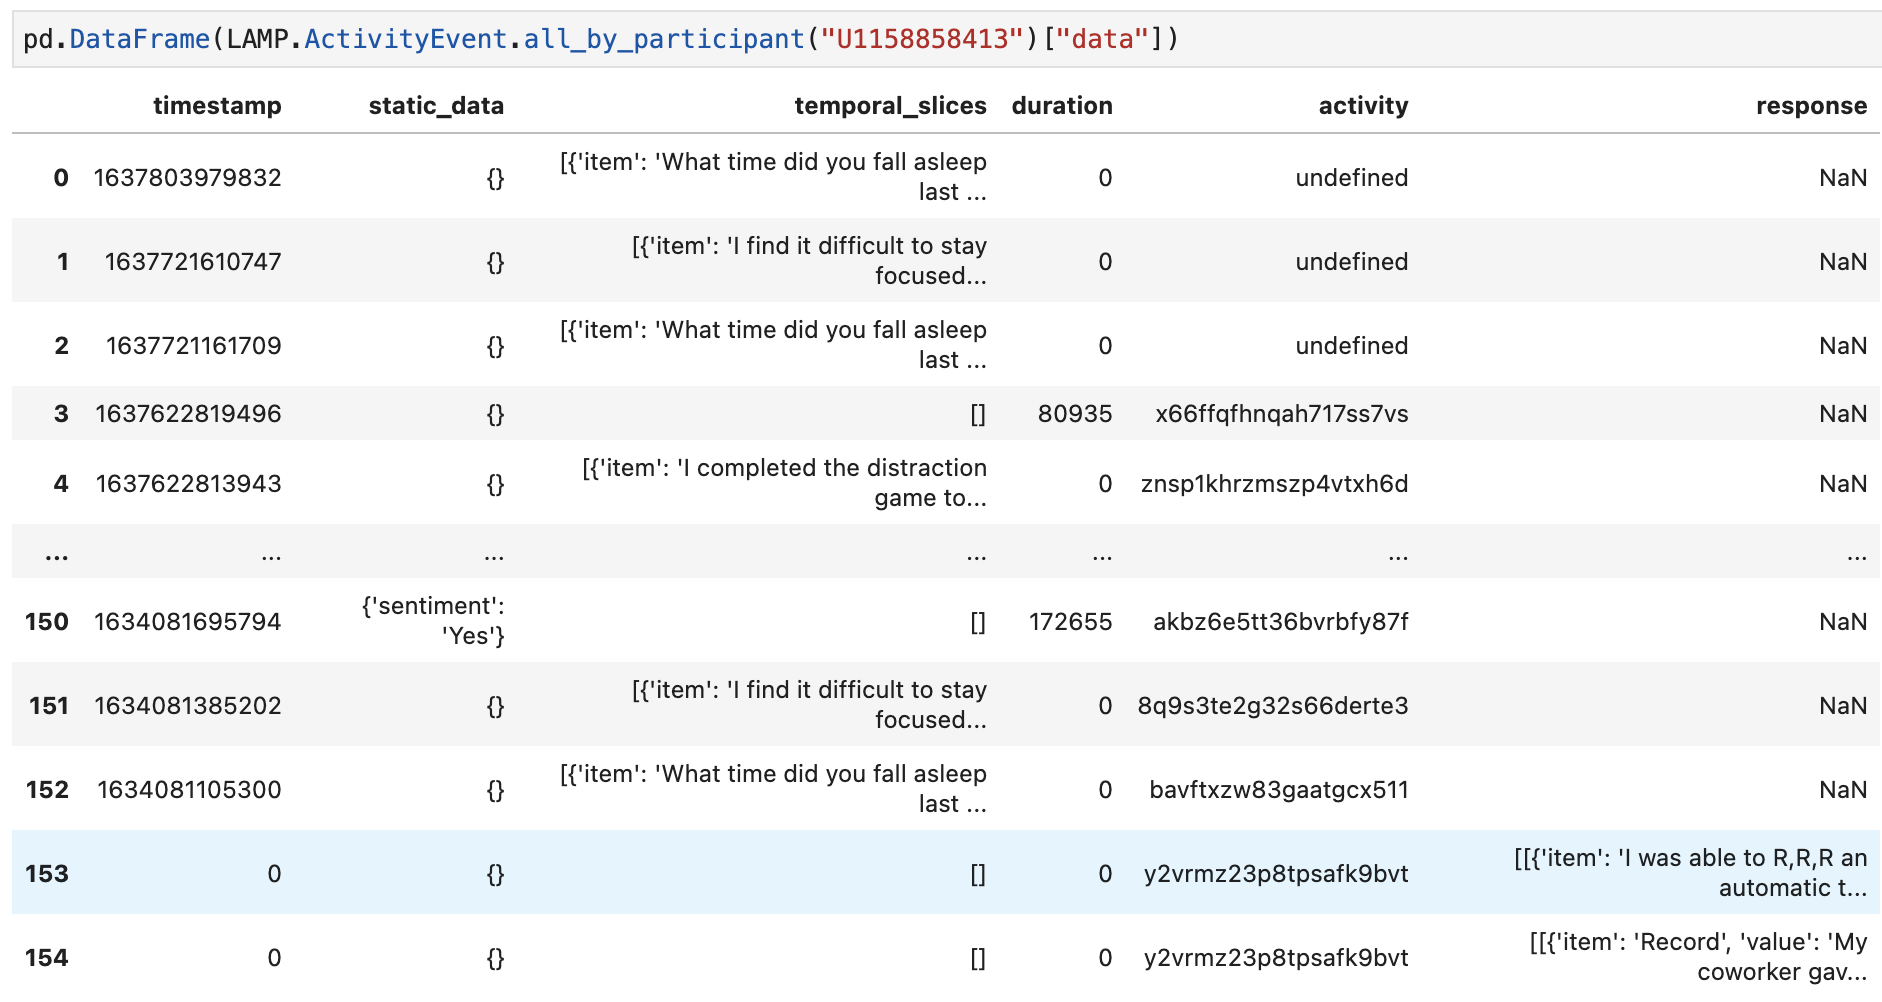Click activity ID akbz6e5tt36bvrbfy87f
The width and height of the screenshot is (1882, 1002).
point(1281,622)
